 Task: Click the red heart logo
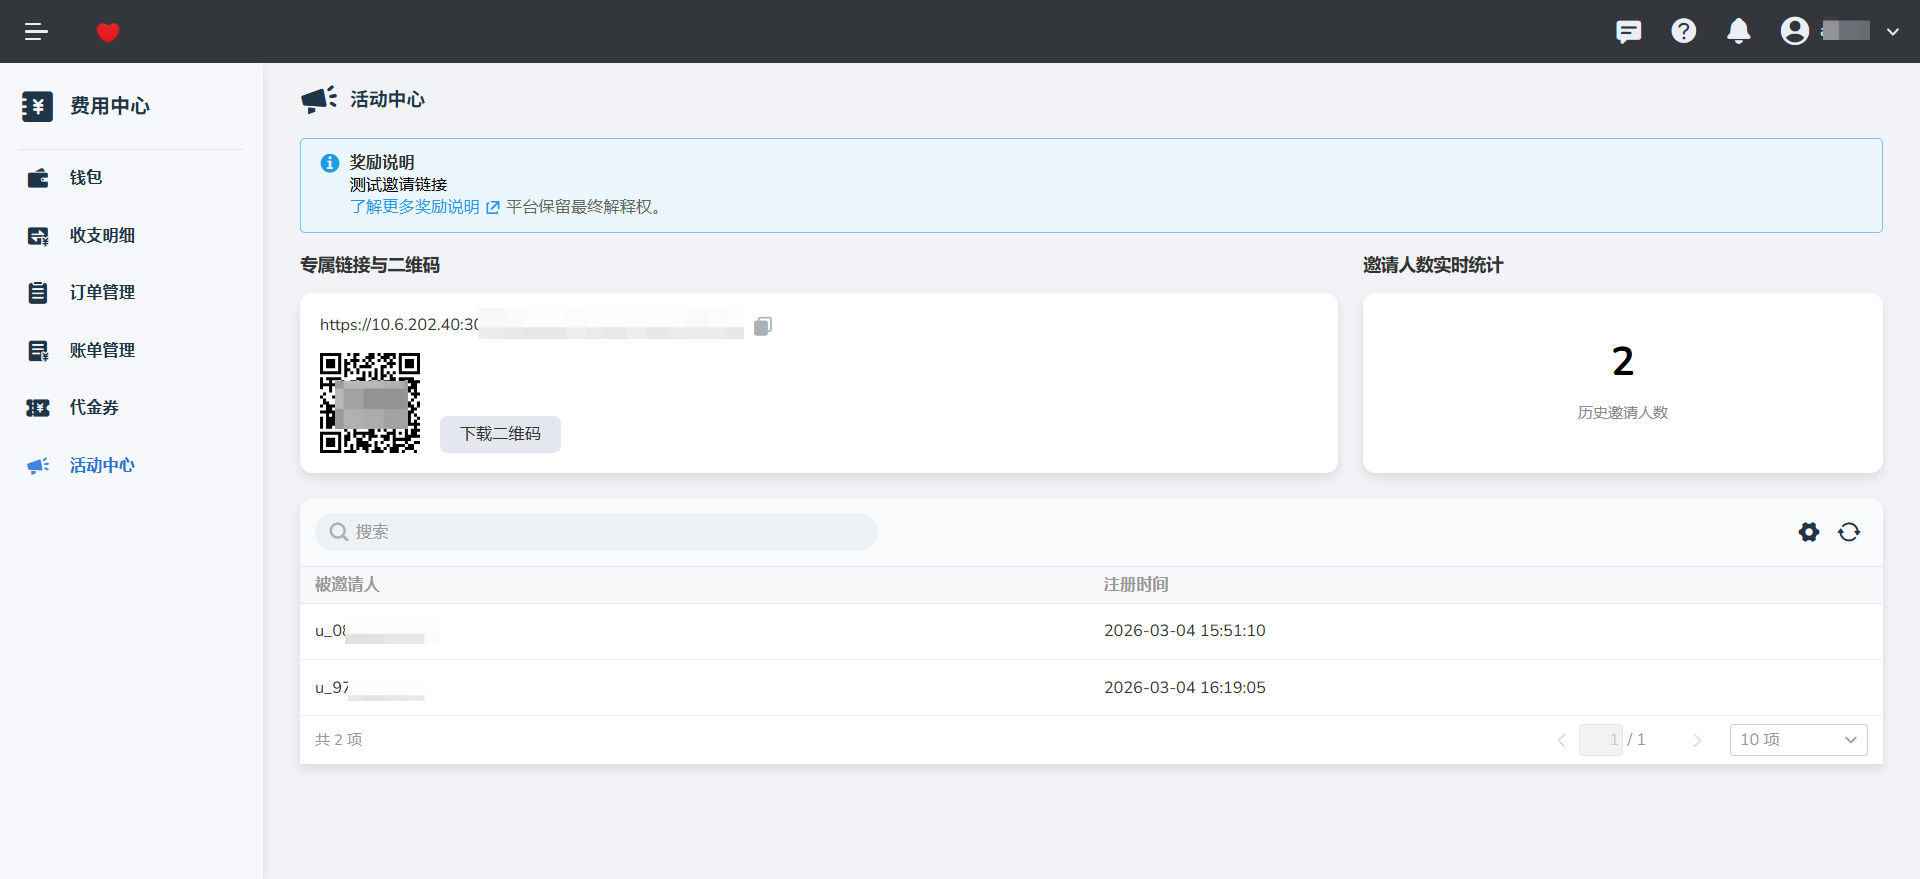(x=108, y=32)
